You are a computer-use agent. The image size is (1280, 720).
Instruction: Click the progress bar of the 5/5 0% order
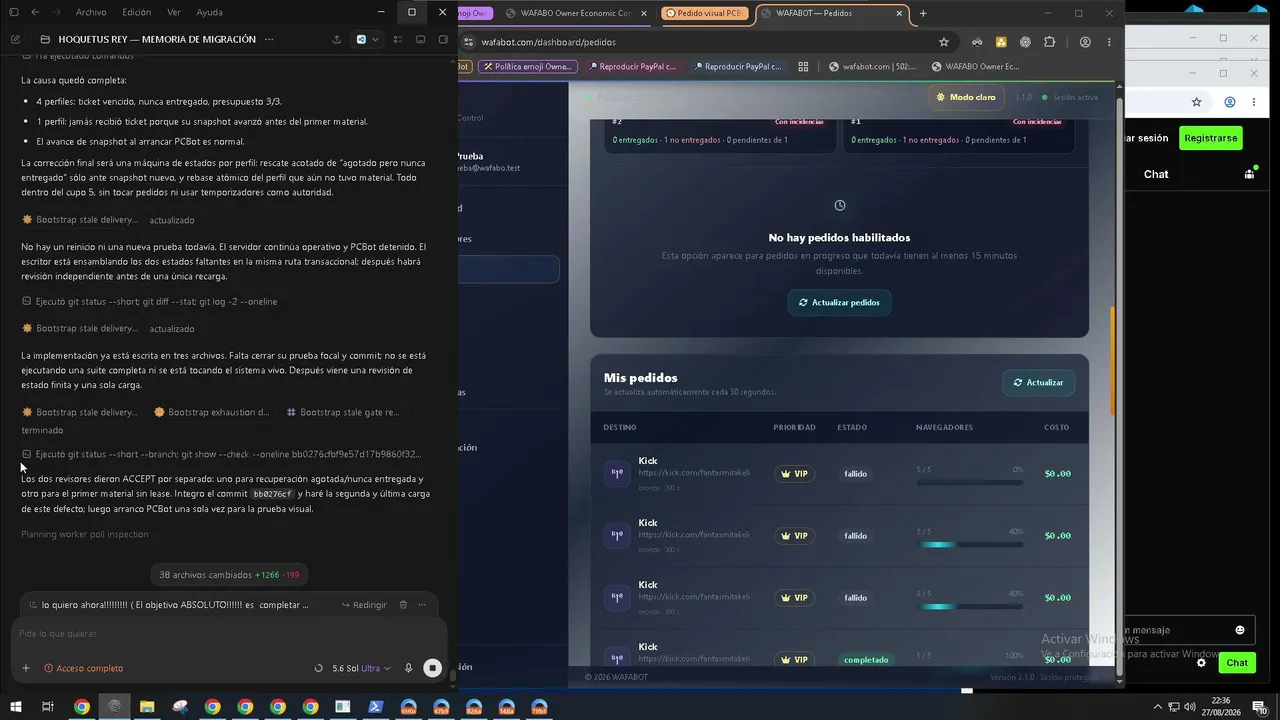969,483
